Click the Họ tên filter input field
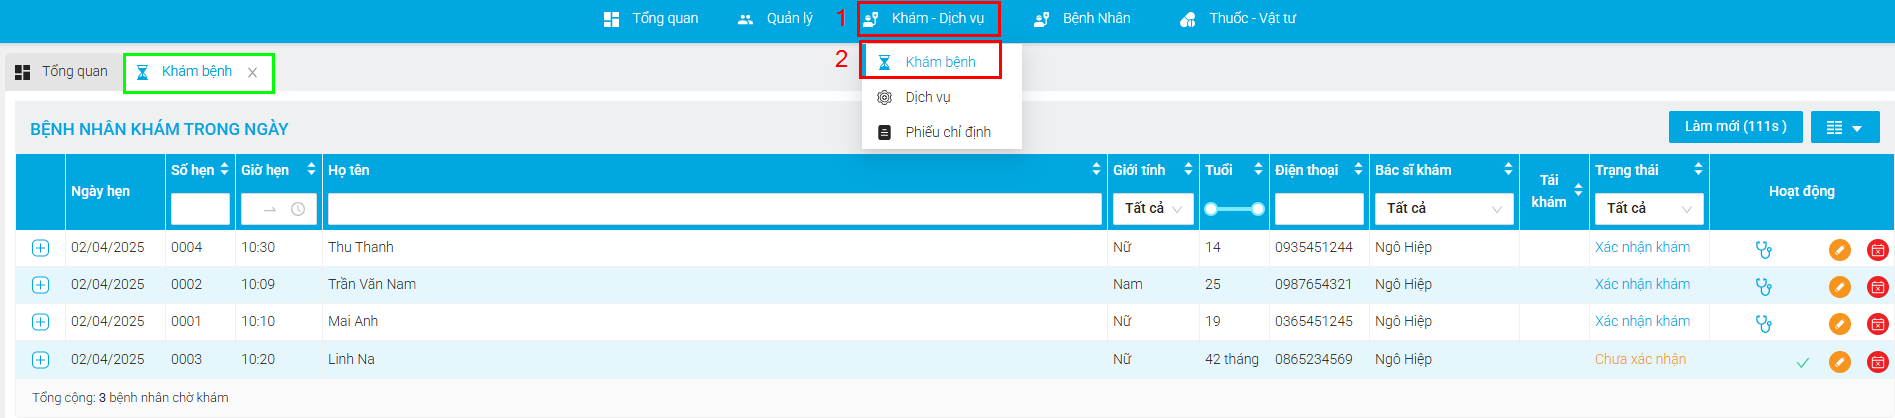Screen dimensions: 1895x418 (715, 209)
